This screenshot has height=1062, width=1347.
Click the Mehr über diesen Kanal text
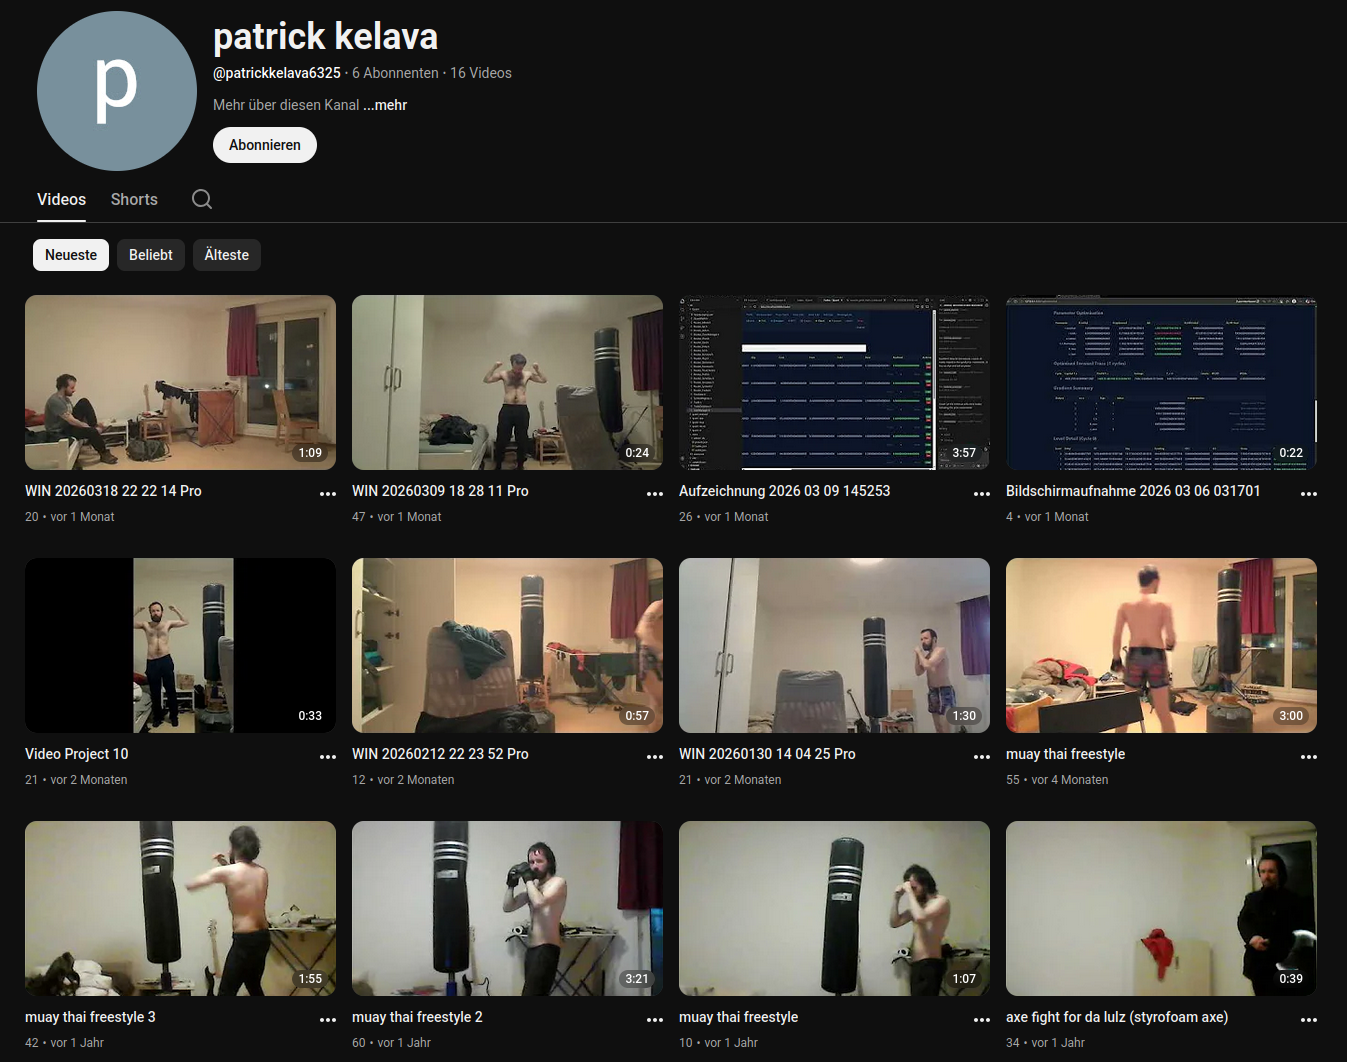click(x=286, y=105)
